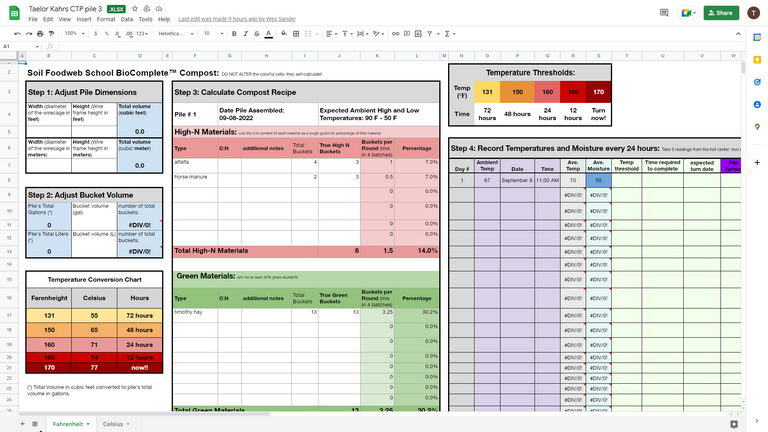This screenshot has height=432, width=768.
Task: Open comment history at top right
Action: [664, 13]
